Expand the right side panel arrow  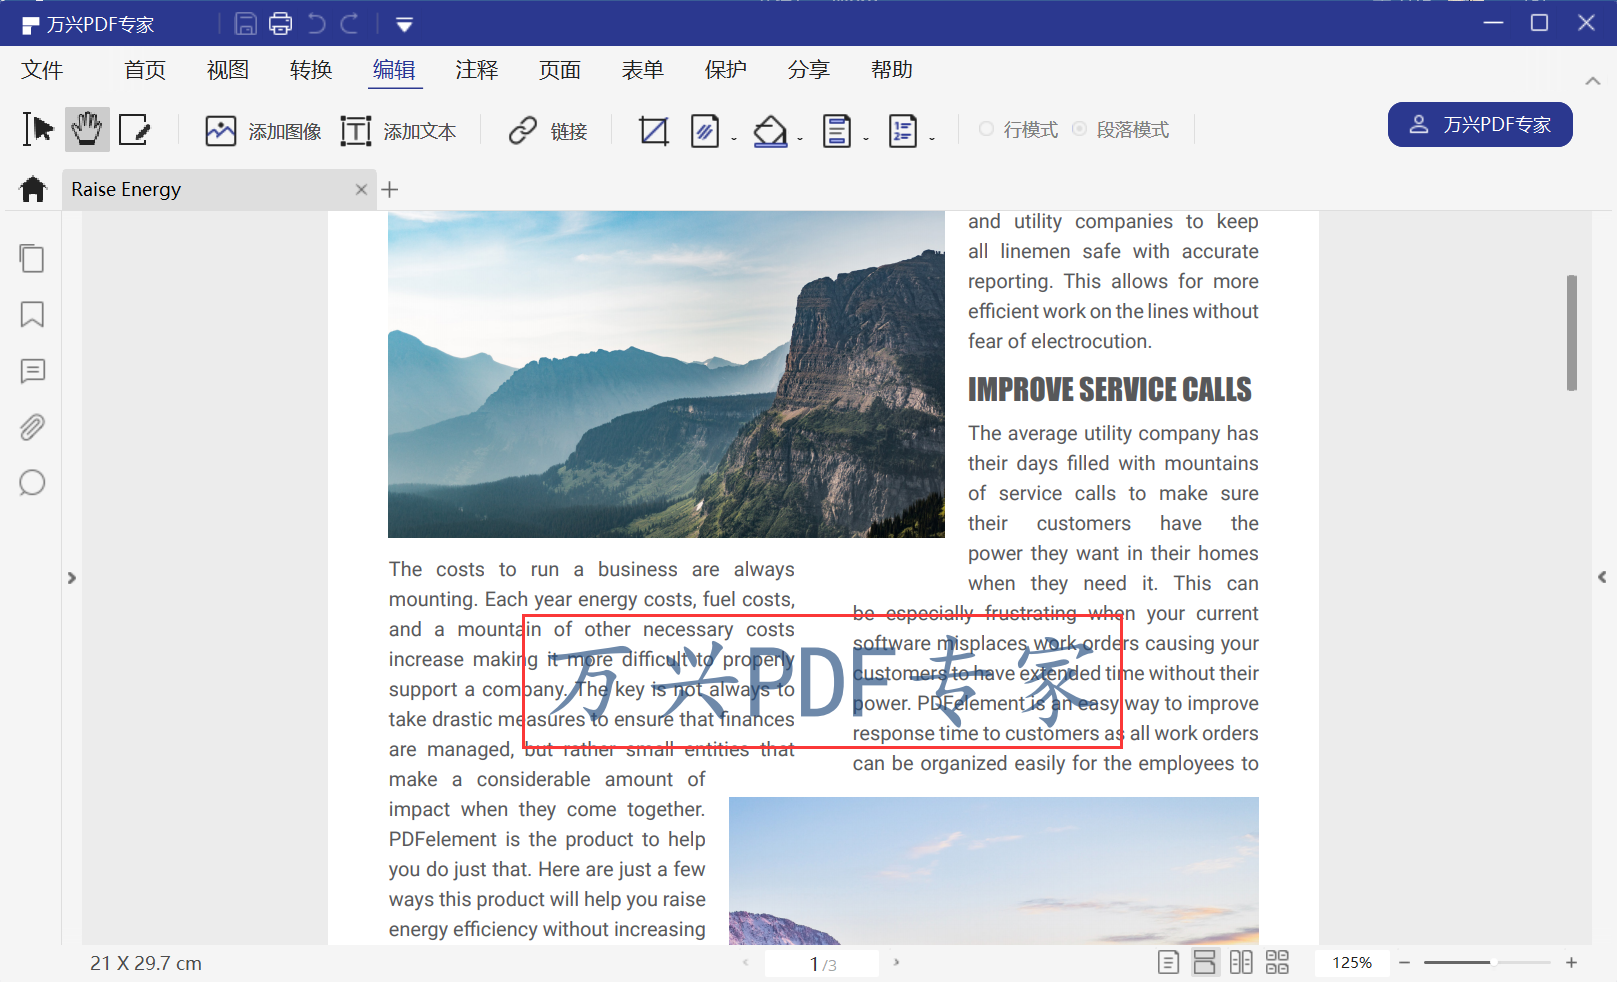(x=1602, y=577)
